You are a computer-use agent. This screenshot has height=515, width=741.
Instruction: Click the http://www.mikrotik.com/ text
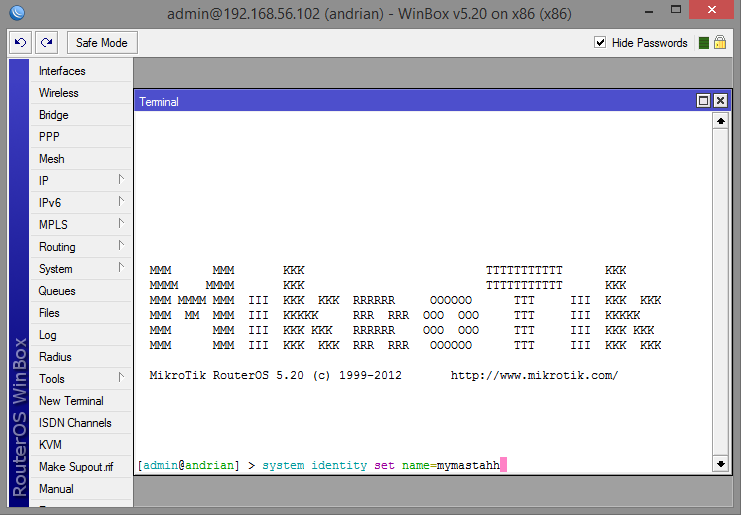click(x=534, y=376)
